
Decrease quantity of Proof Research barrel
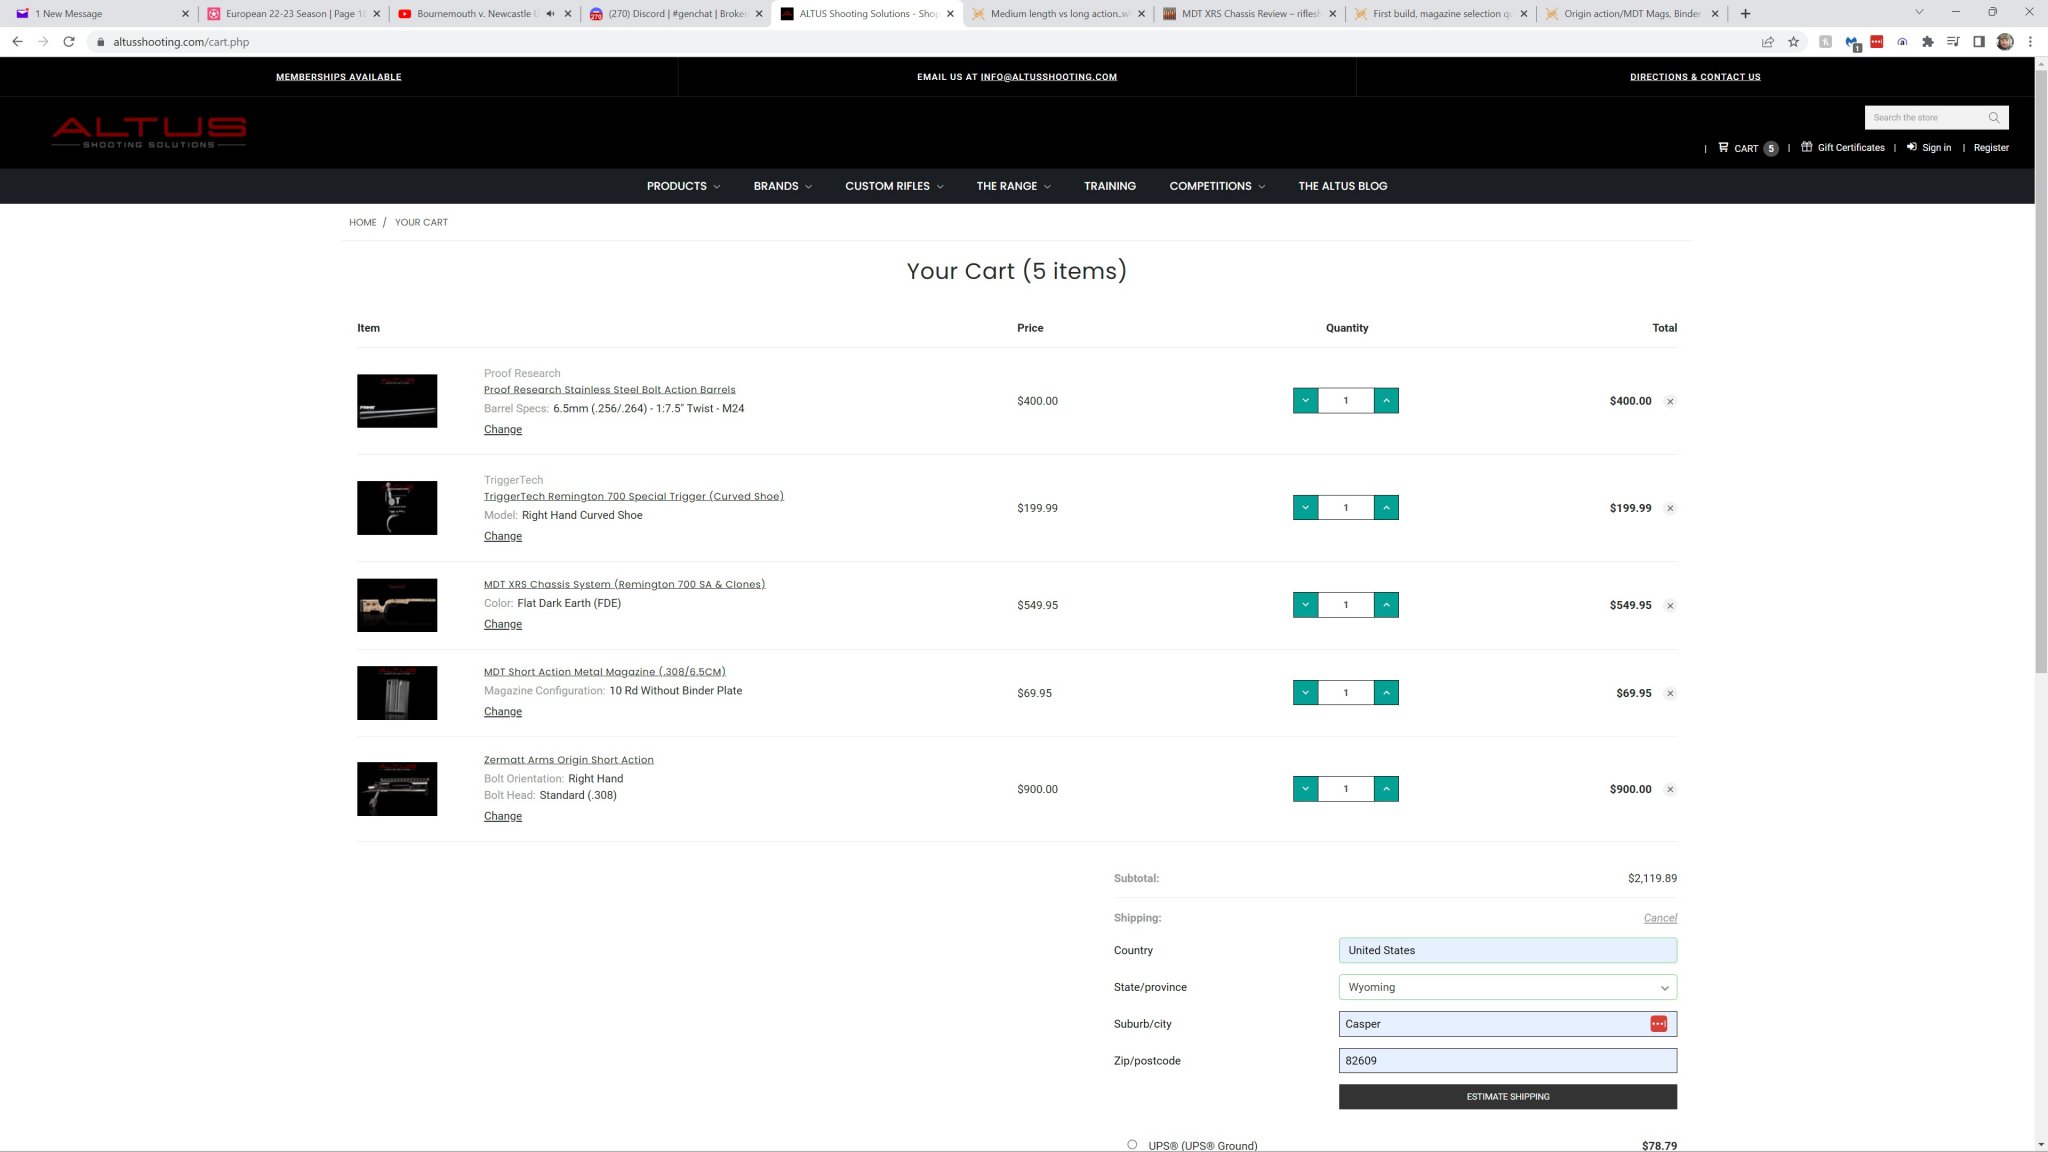click(1305, 401)
